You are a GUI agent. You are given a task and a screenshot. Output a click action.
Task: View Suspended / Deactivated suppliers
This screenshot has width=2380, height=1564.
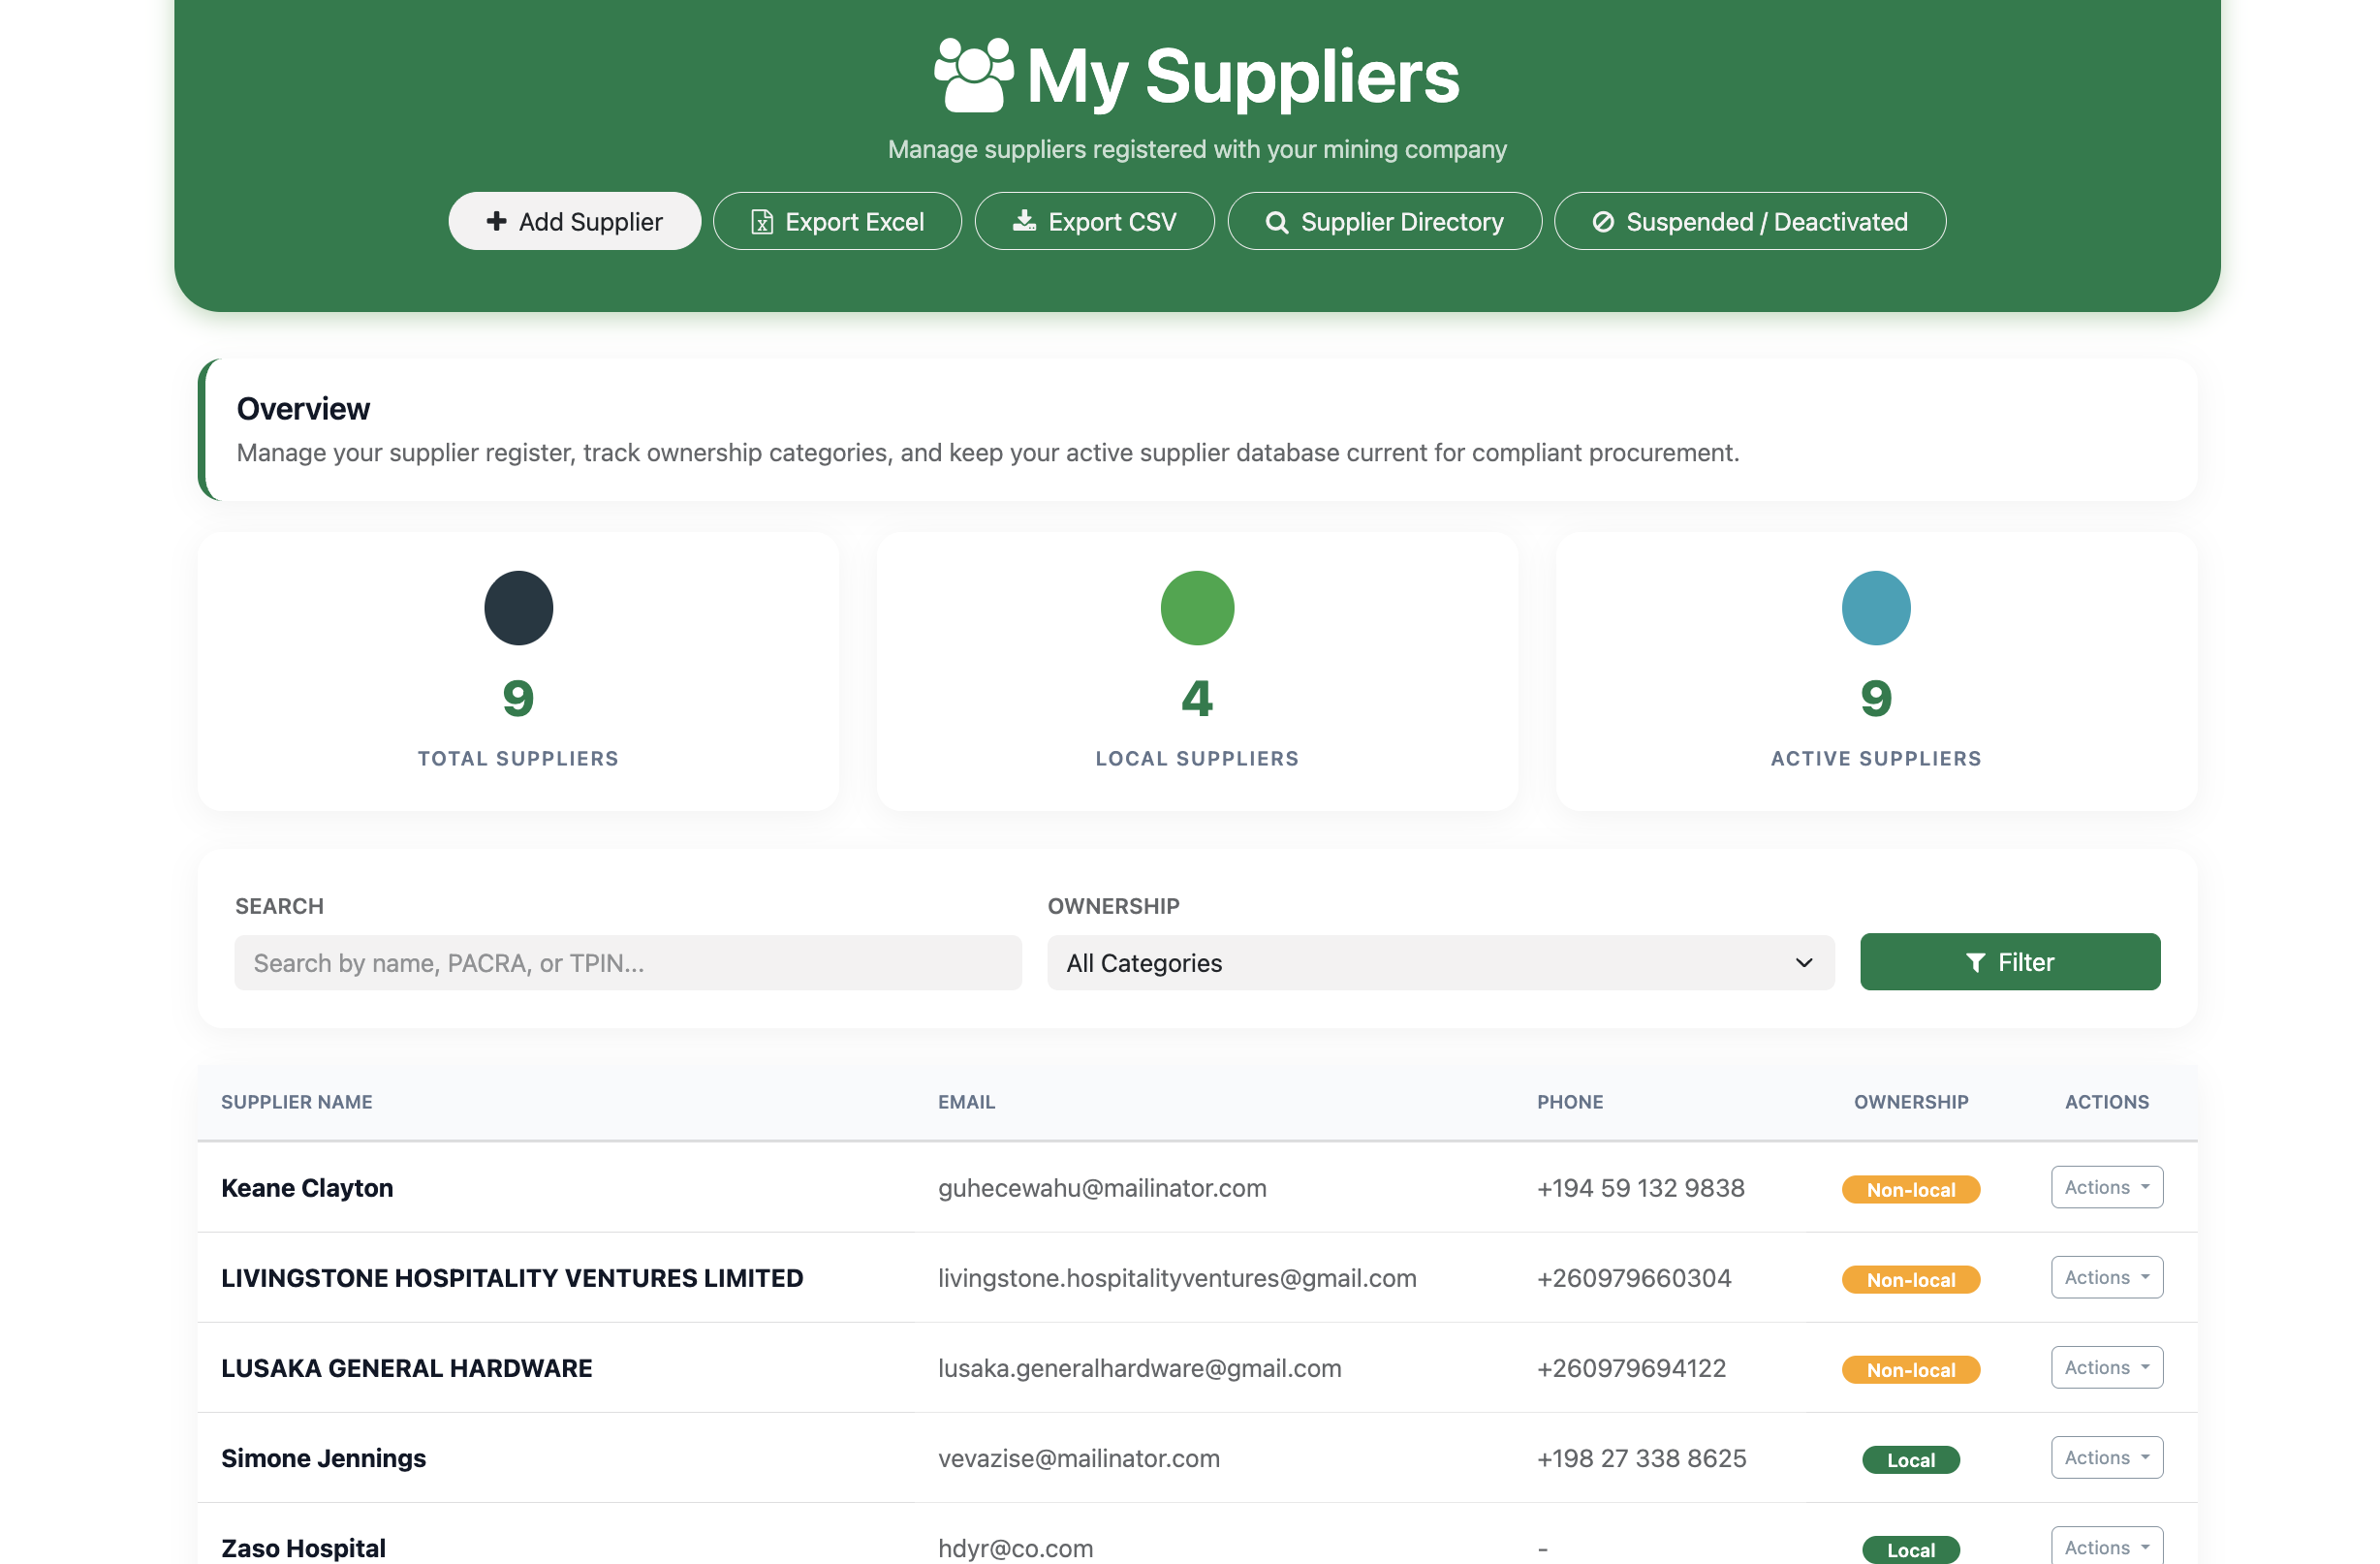1749,221
